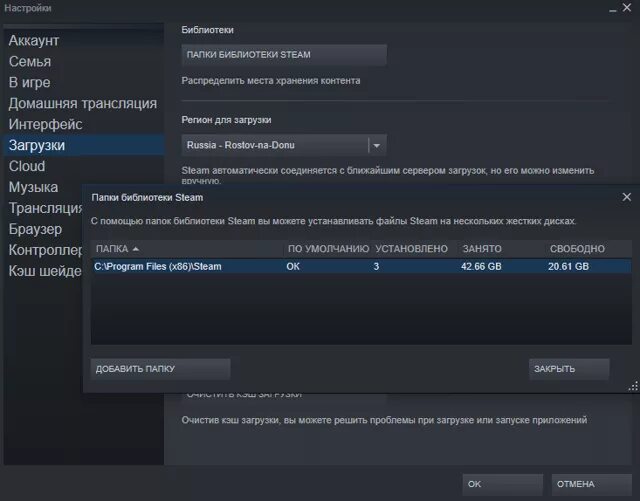The height and width of the screenshot is (501, 640).
Task: Click ОТМЕНА button in settings window
Action: pyautogui.click(x=592, y=484)
